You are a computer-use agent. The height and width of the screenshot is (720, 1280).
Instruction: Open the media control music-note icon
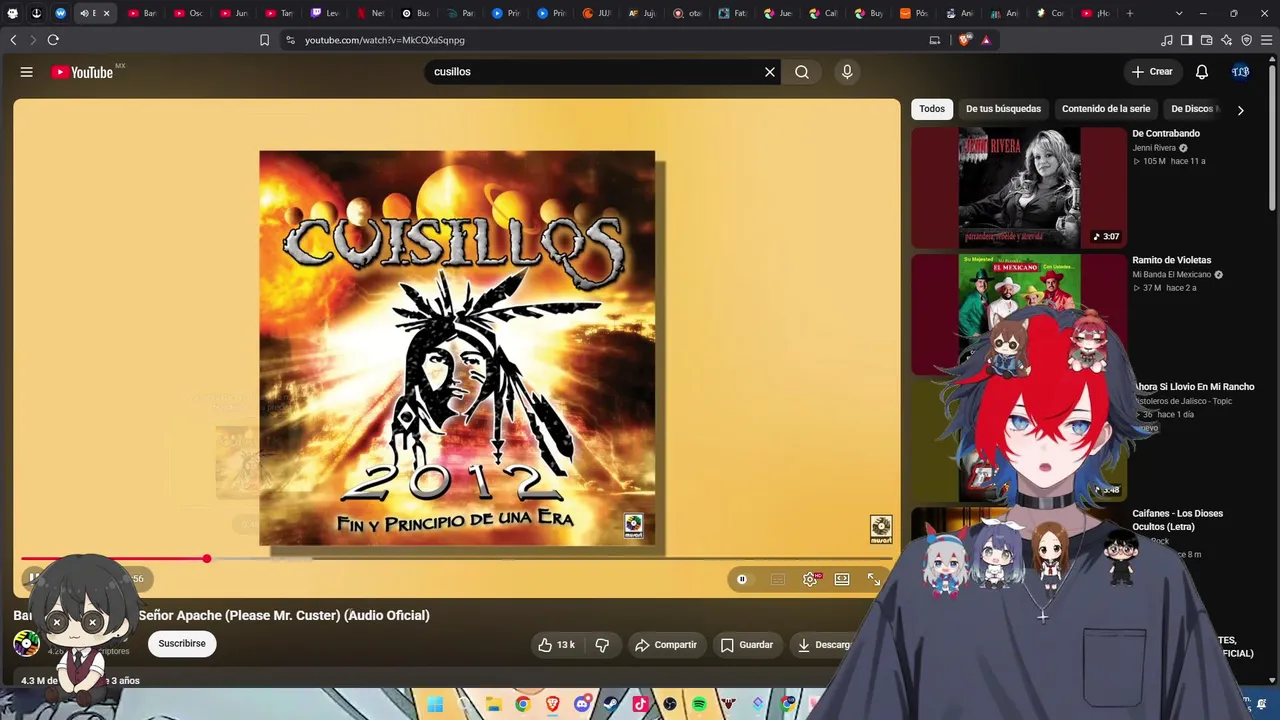[x=1166, y=40]
